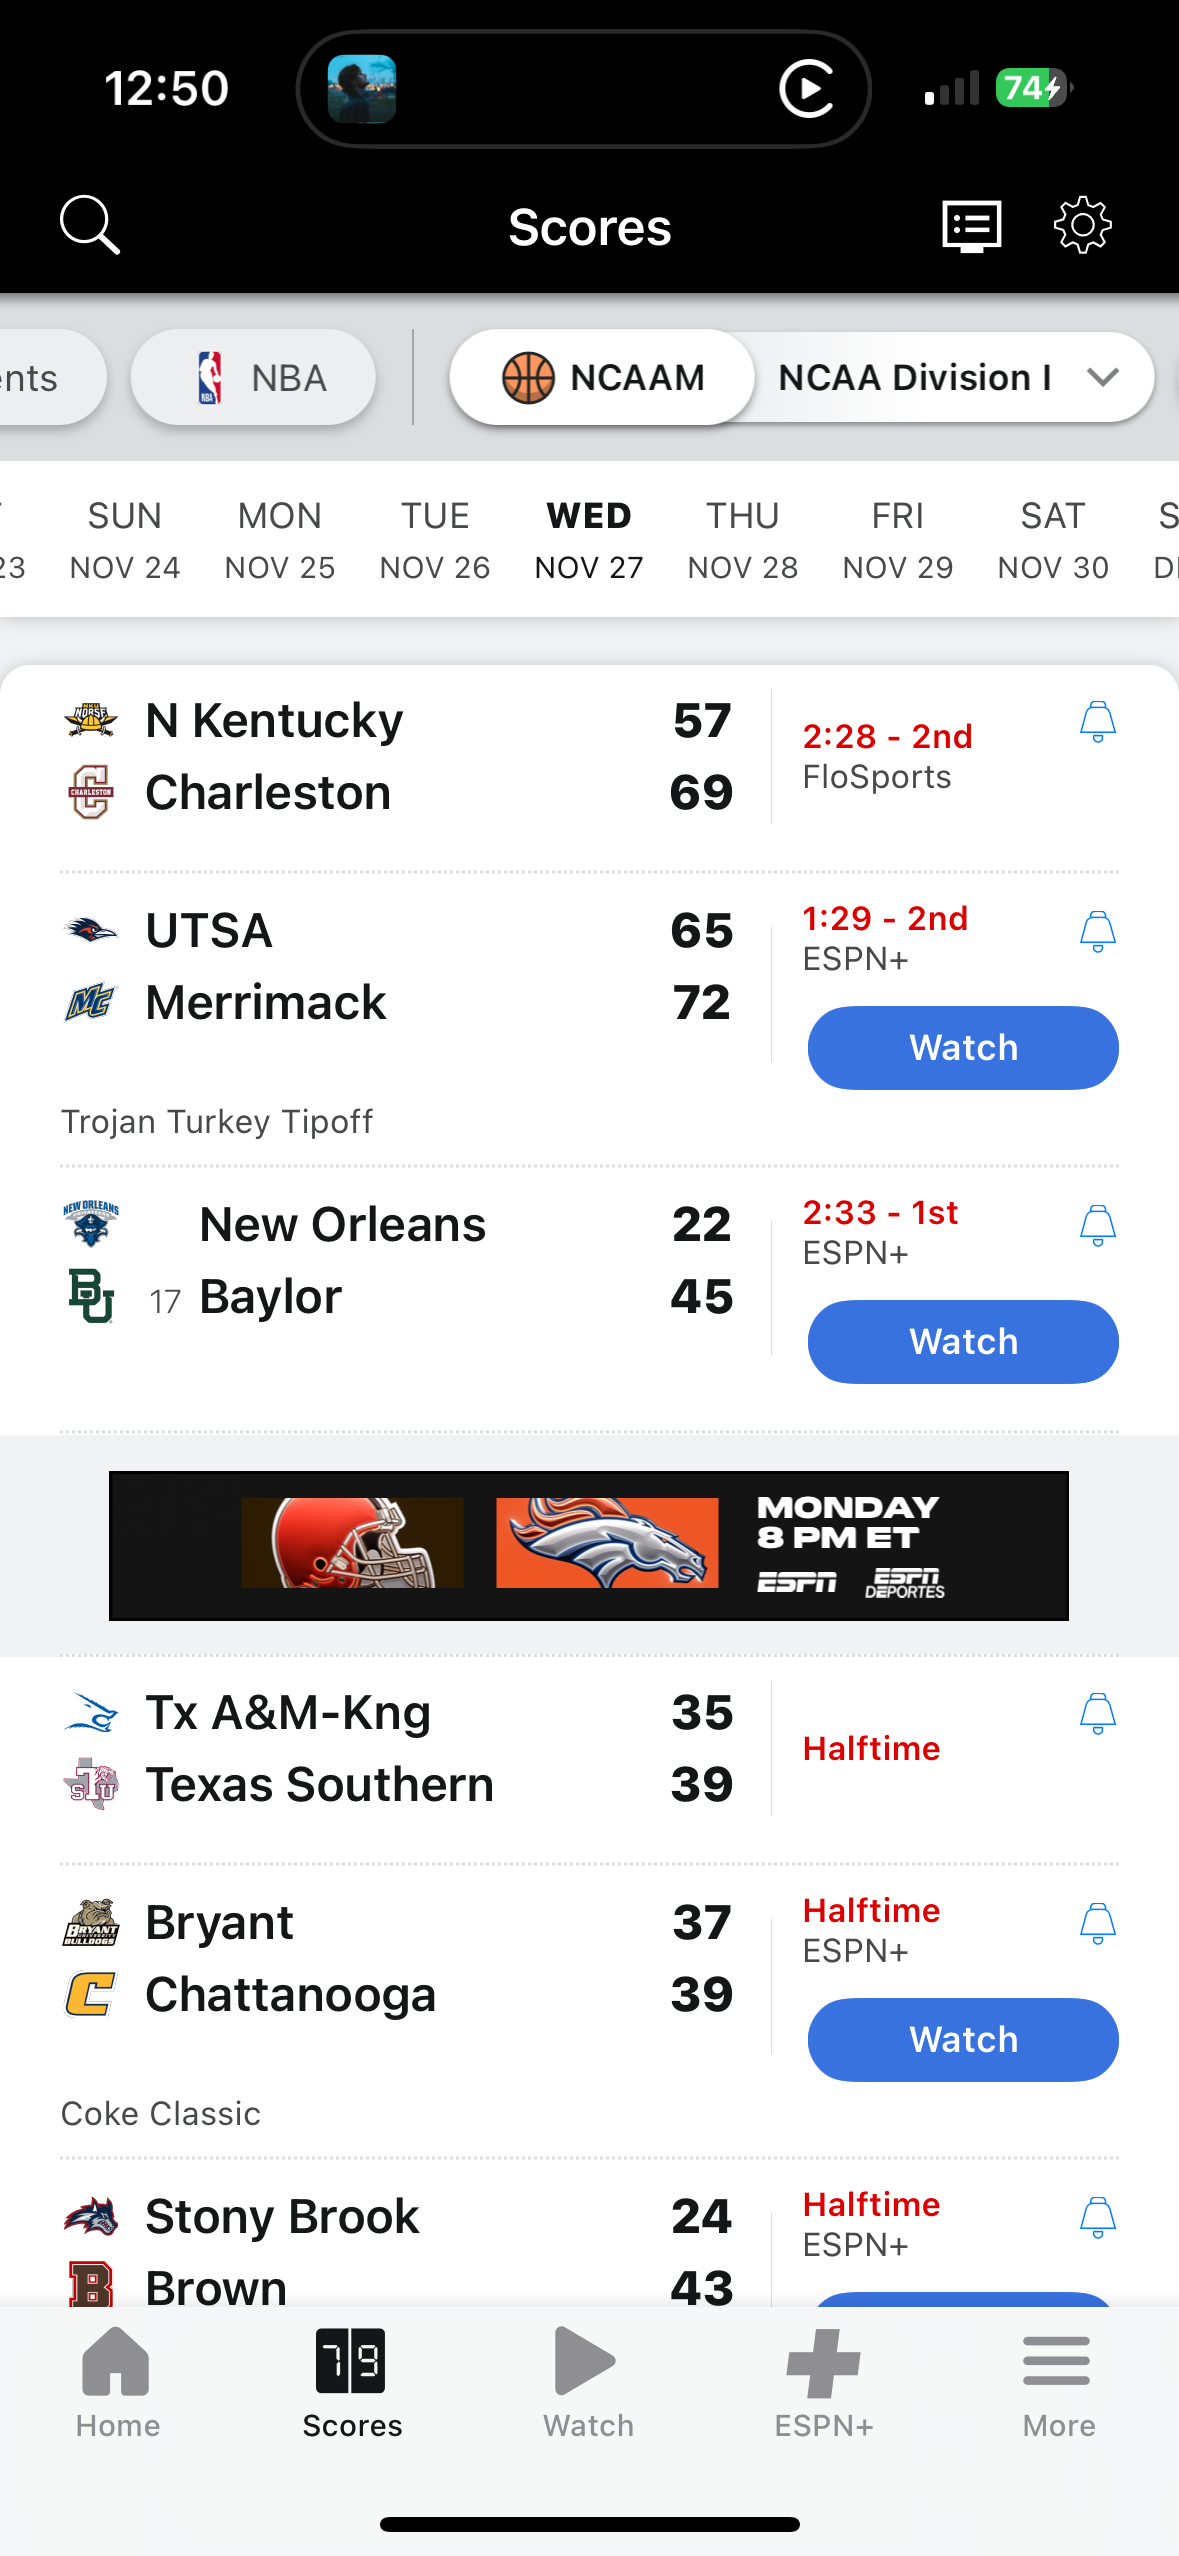Tap the Monday 8 PM ET ad banner
Screen dimensions: 1179x2556
(588, 1545)
